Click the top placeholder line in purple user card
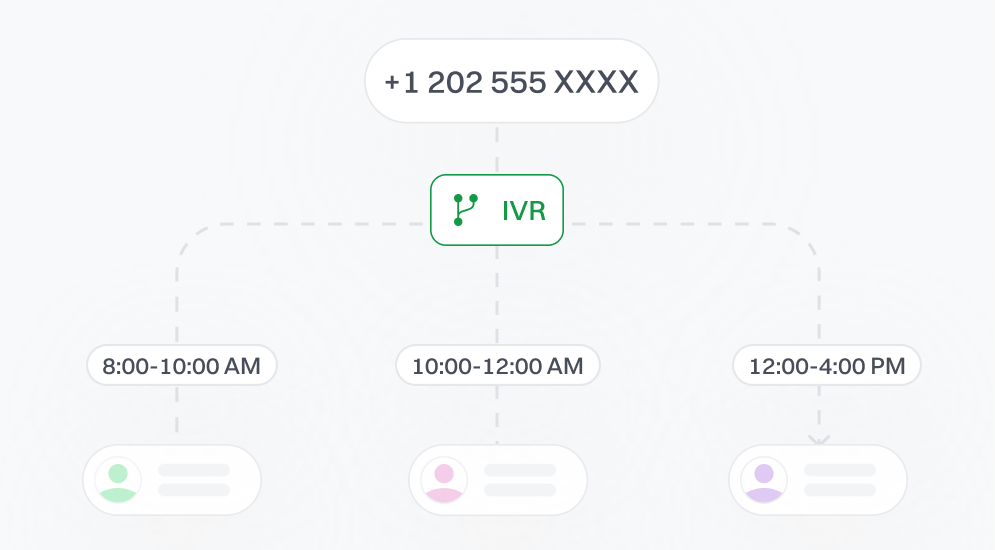This screenshot has height=550, width=995. point(840,470)
